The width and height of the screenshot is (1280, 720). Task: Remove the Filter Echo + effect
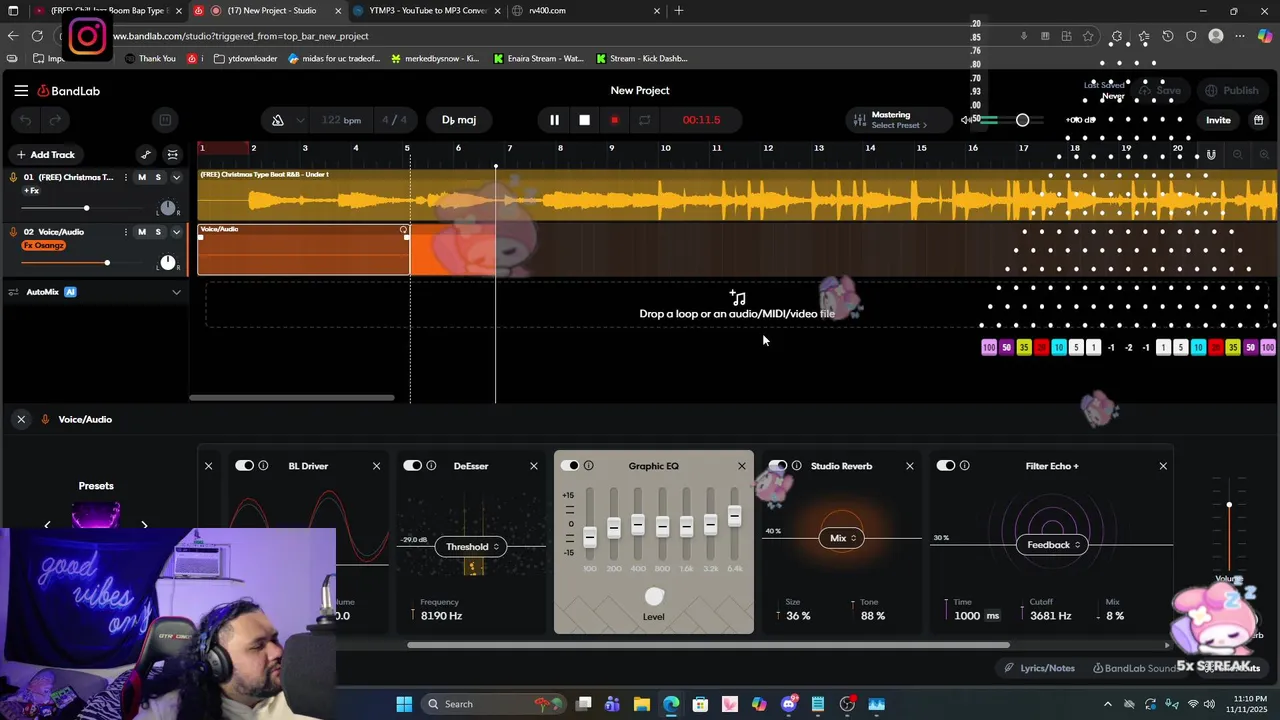click(x=1163, y=466)
